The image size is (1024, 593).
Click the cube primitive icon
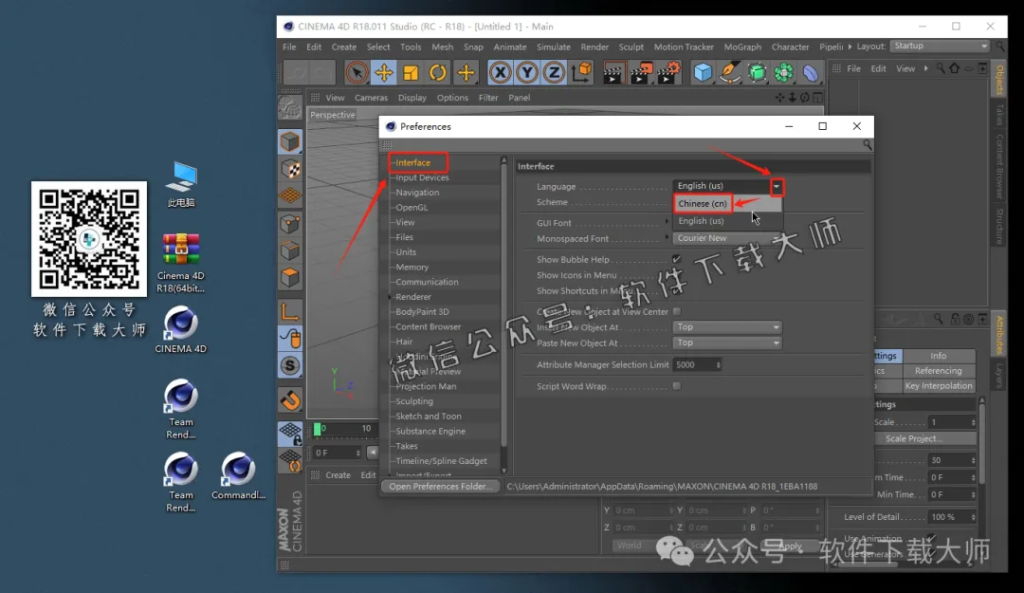tap(703, 72)
